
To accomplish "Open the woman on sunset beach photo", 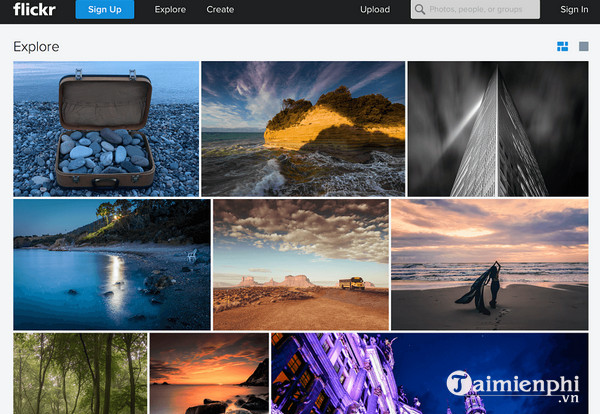I will (489, 264).
